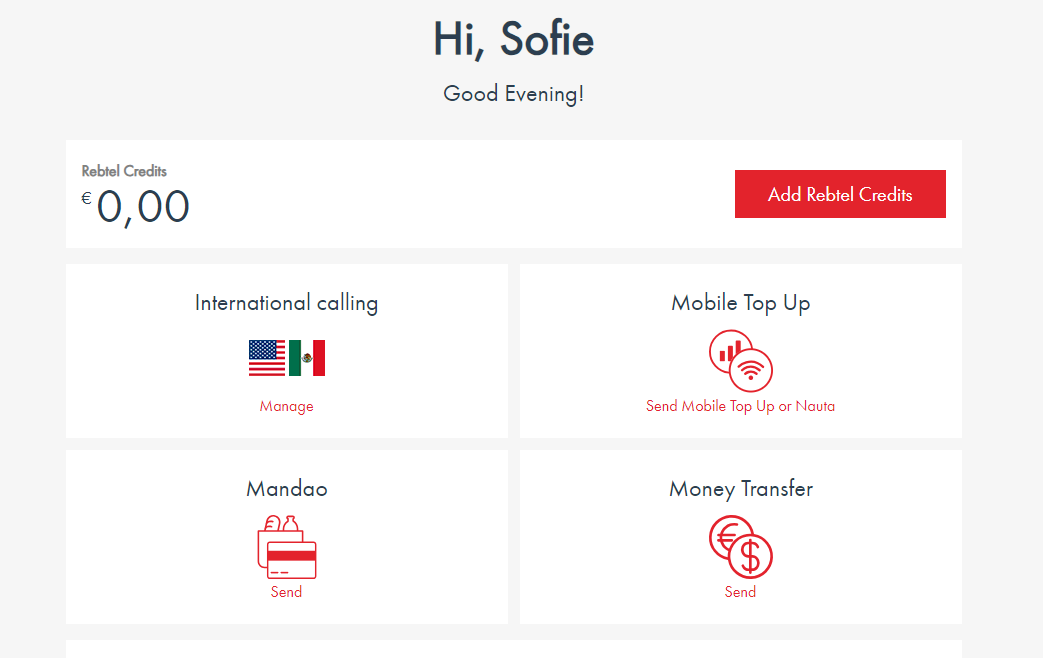
Task: Click the Good Evening! subtitle text
Action: pos(513,94)
